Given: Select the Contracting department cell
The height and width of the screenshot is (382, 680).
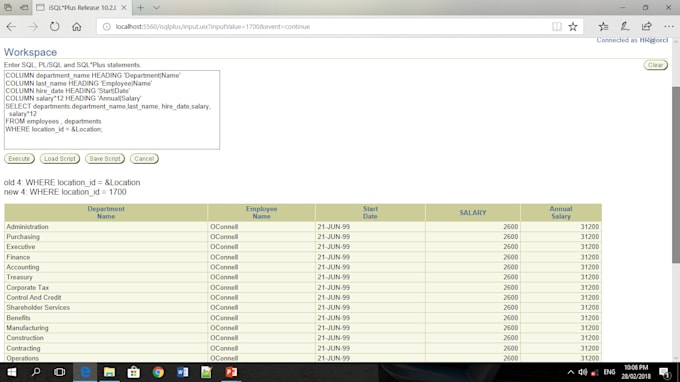Looking at the screenshot, I should 106,348.
